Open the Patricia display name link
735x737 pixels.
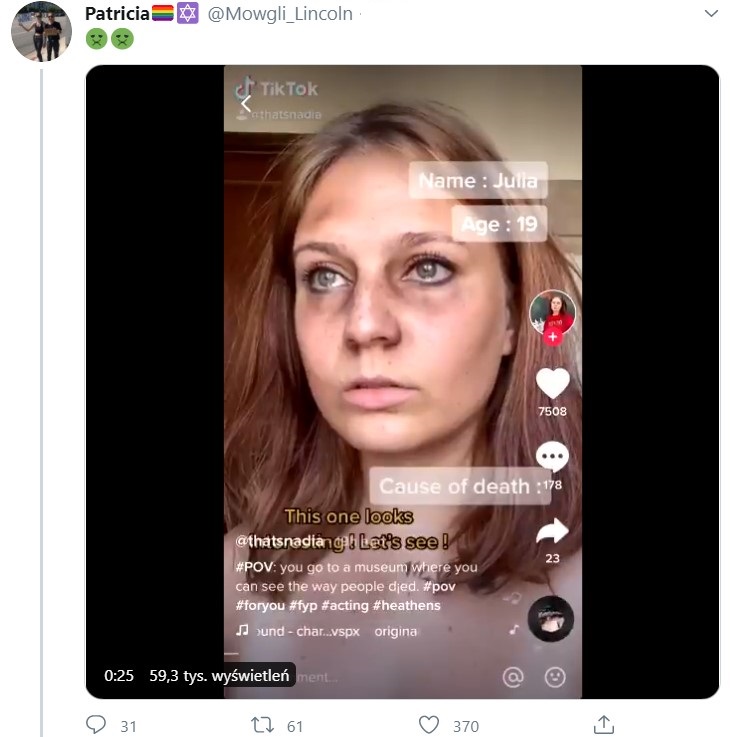coord(117,14)
